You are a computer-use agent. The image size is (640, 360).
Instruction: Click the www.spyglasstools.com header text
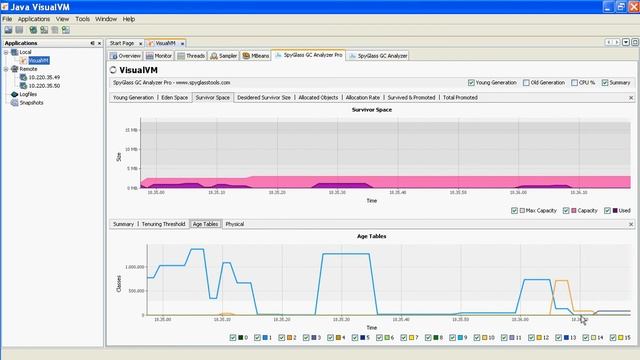(x=203, y=82)
